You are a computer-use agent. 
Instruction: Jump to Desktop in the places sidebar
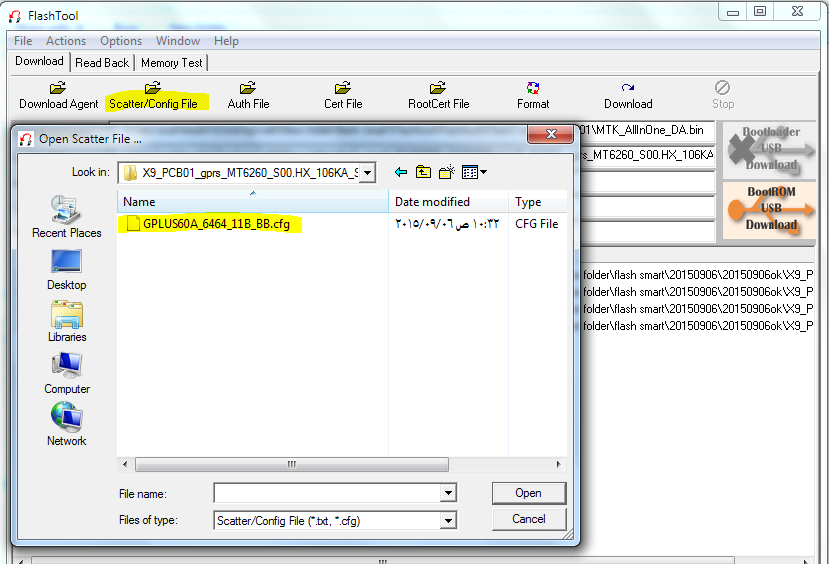click(x=67, y=270)
